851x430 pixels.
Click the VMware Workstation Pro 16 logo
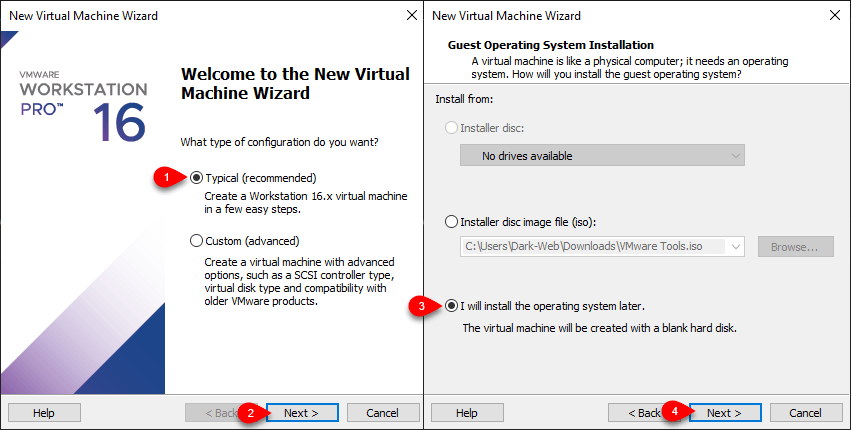pos(83,106)
